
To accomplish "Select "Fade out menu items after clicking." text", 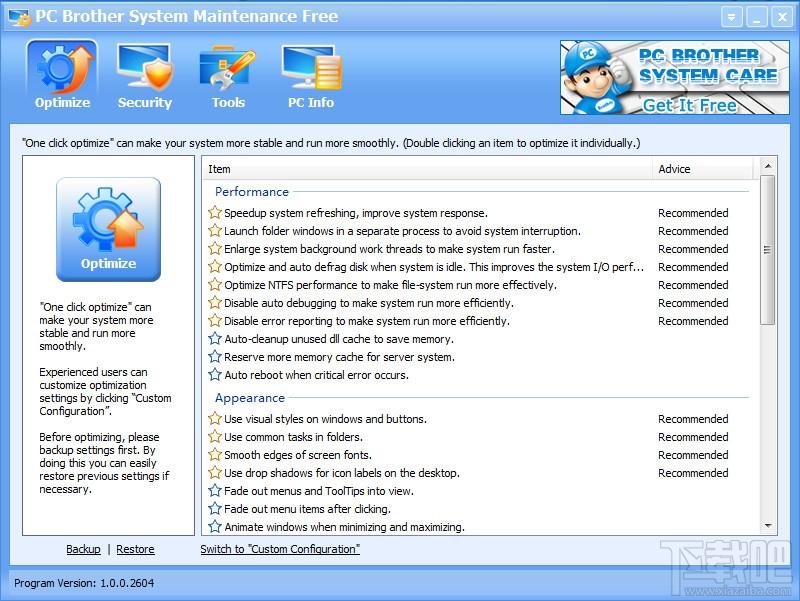I will 308,509.
